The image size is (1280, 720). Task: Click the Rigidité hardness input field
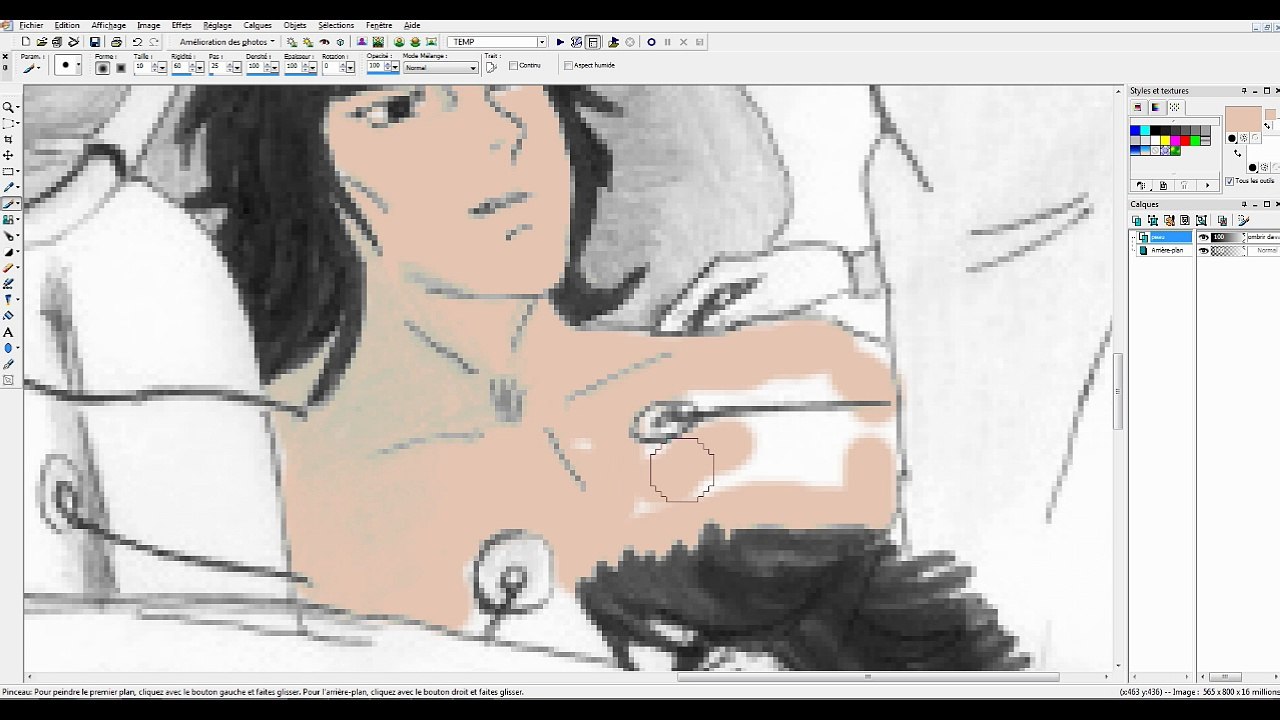[180, 68]
